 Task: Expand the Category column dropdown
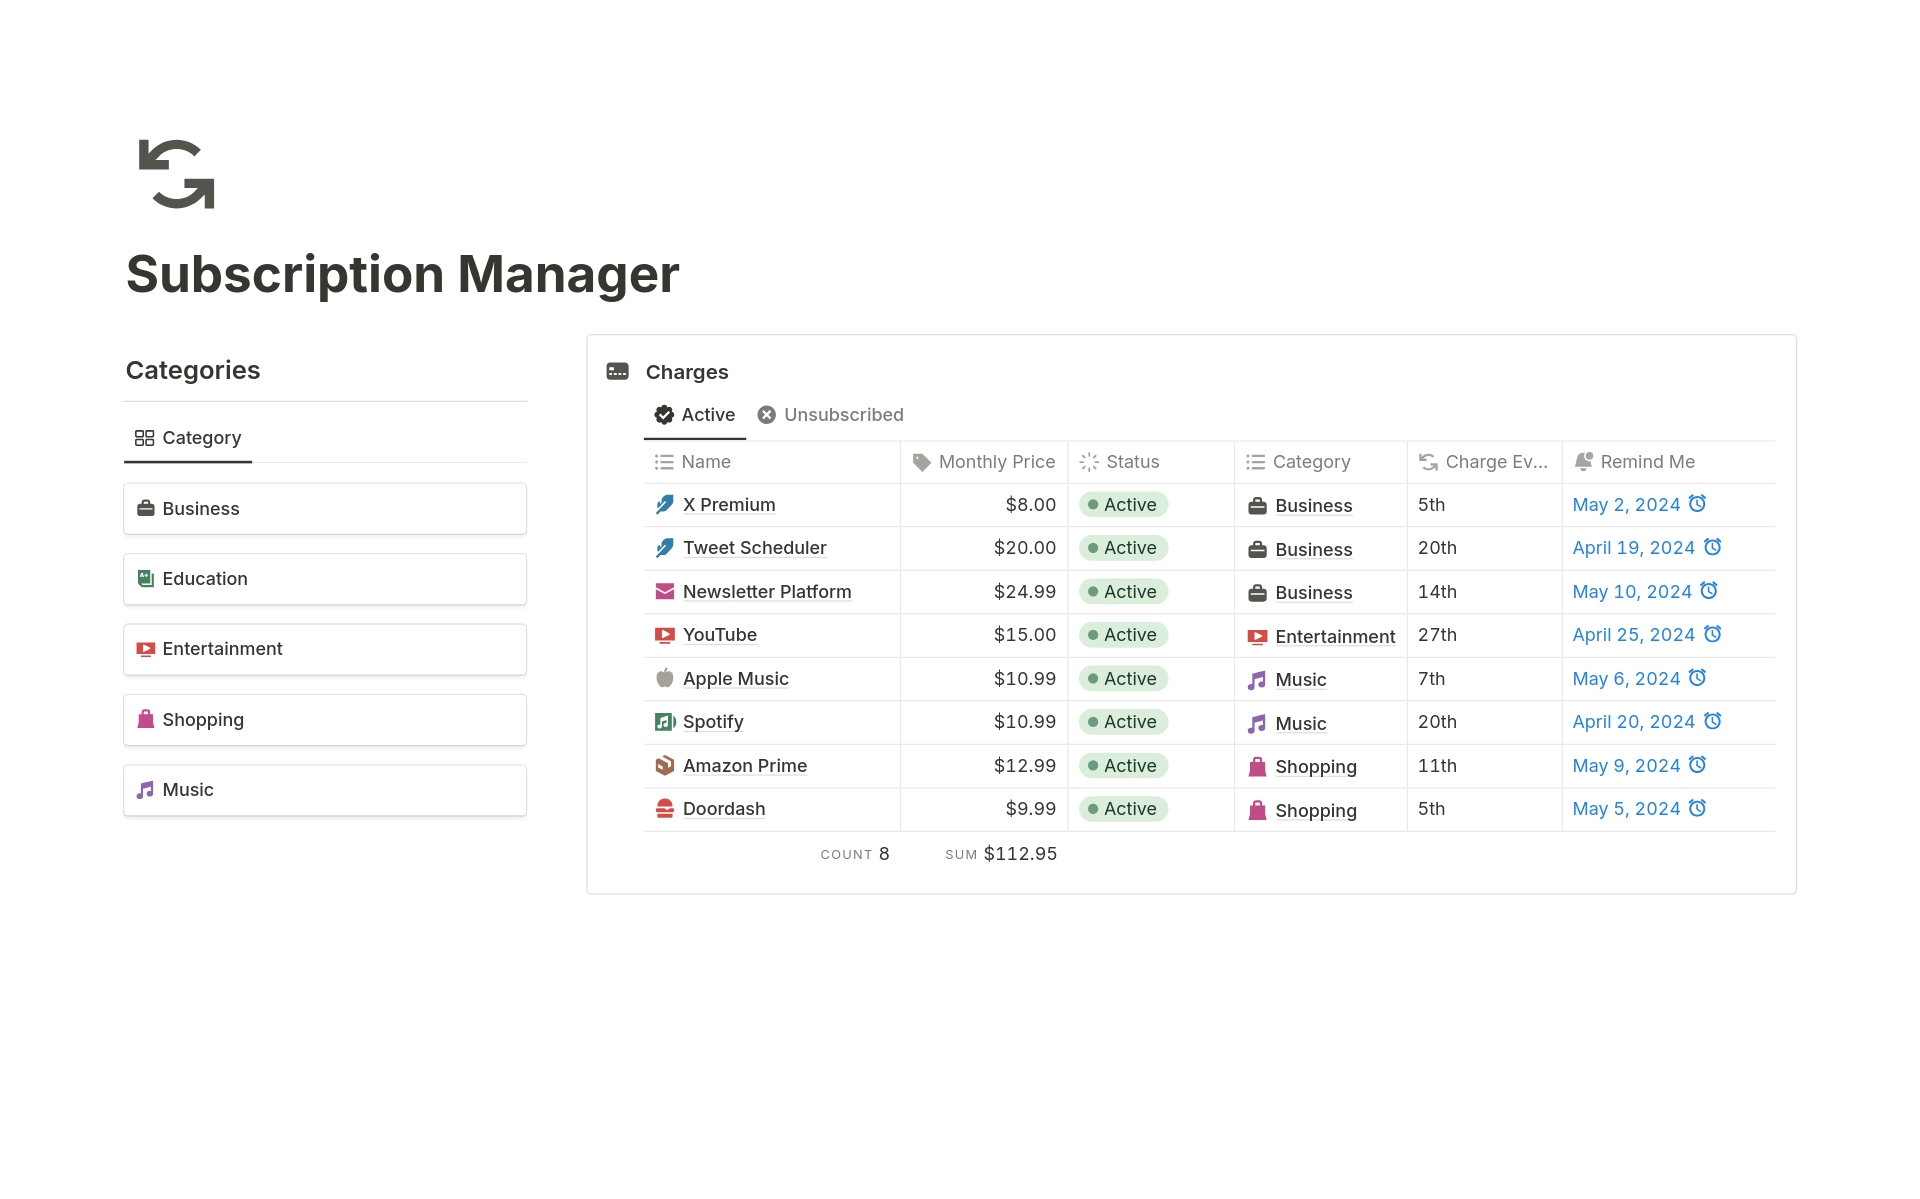(x=1311, y=461)
